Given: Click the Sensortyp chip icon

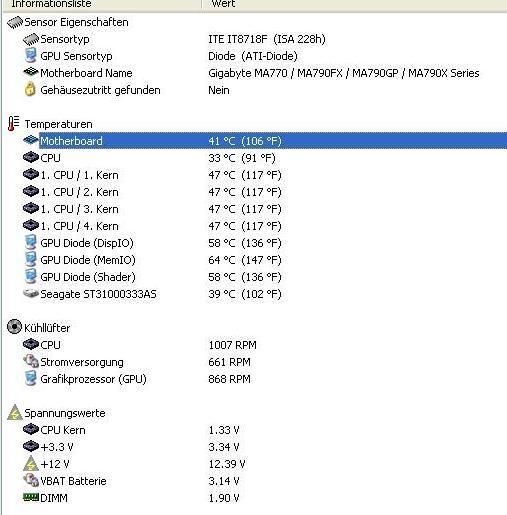Looking at the screenshot, I should pyautogui.click(x=31, y=39).
